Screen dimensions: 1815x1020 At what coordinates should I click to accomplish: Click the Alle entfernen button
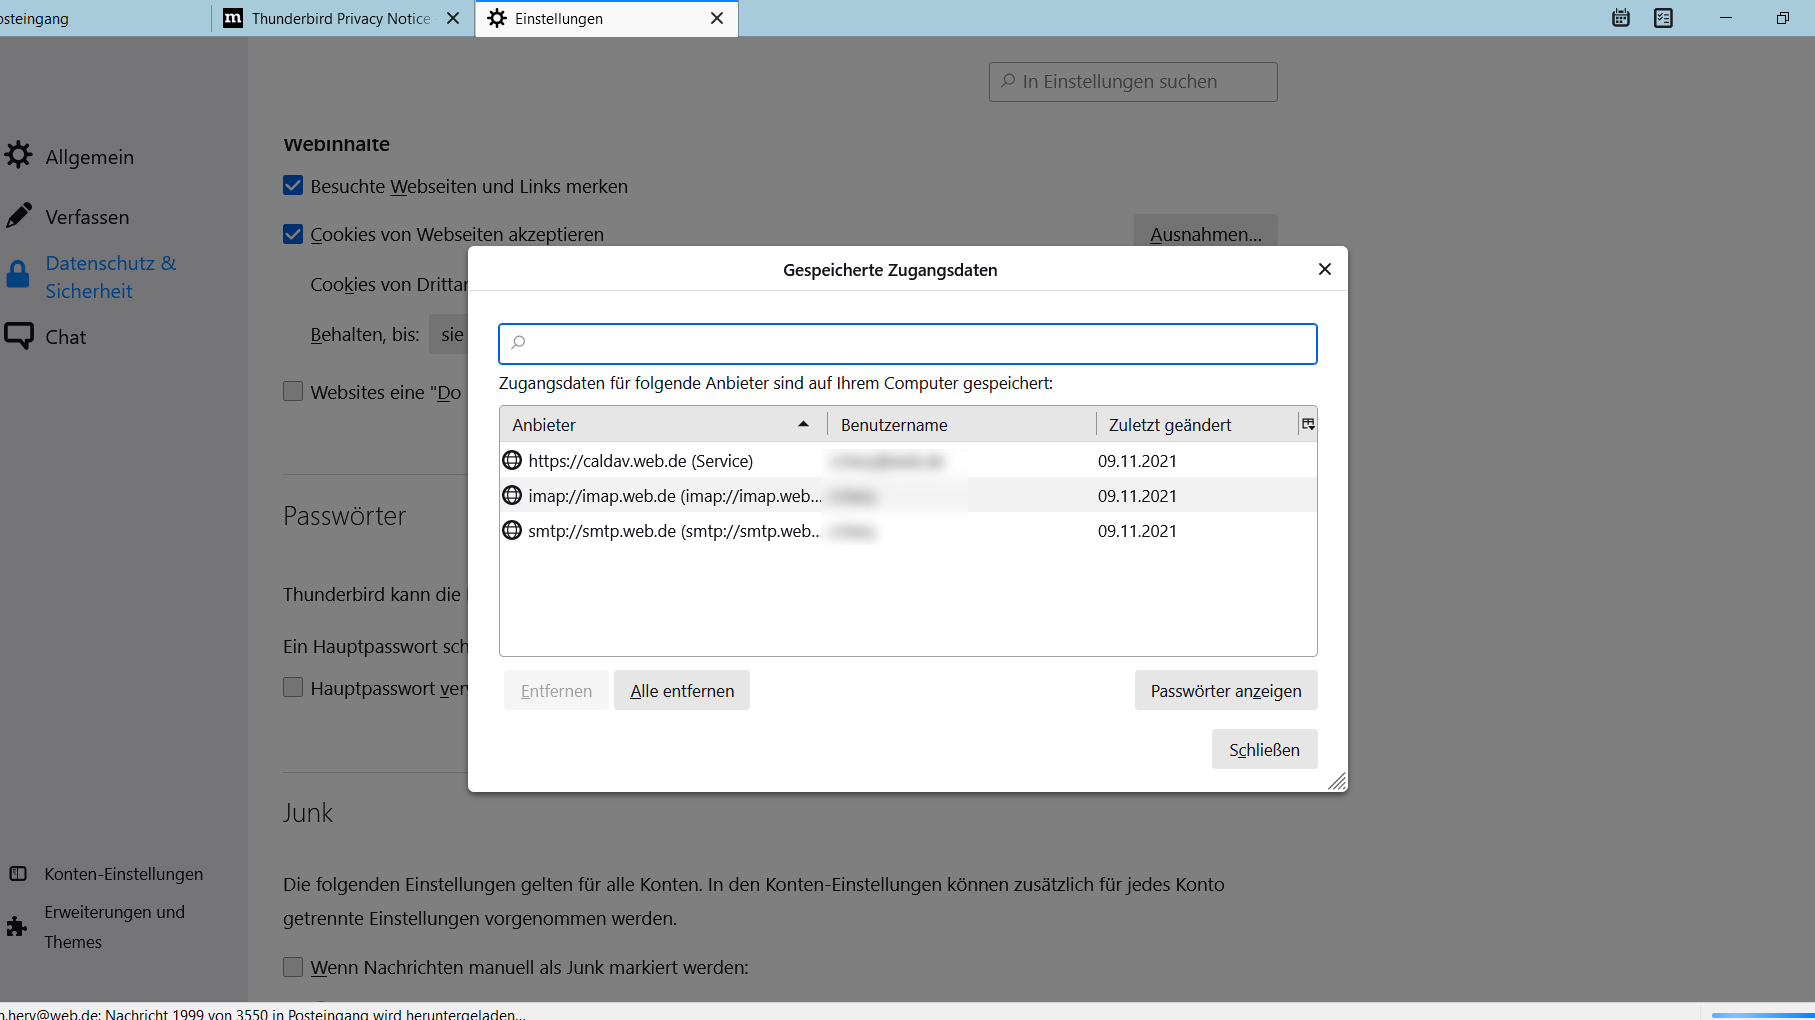click(x=681, y=691)
